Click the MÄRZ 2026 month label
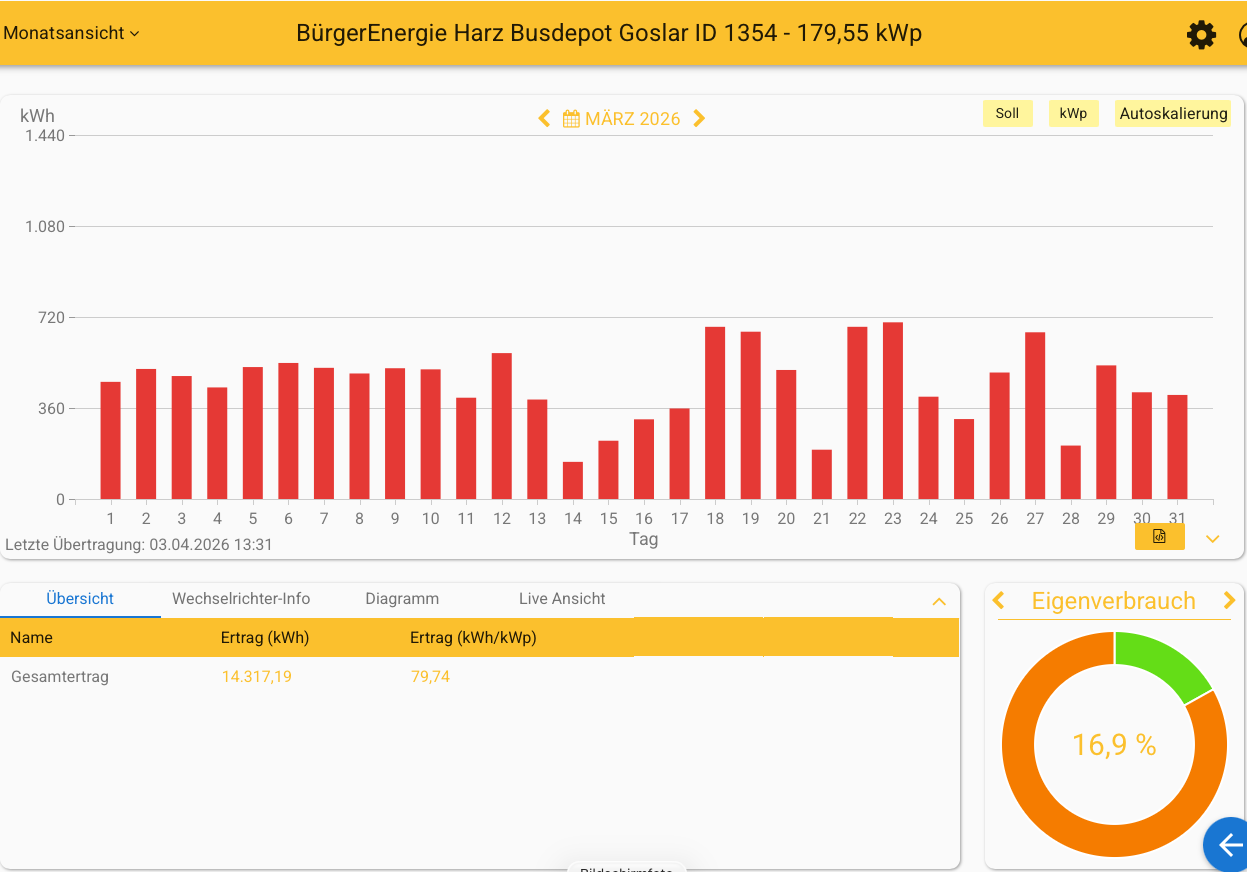 (x=632, y=119)
